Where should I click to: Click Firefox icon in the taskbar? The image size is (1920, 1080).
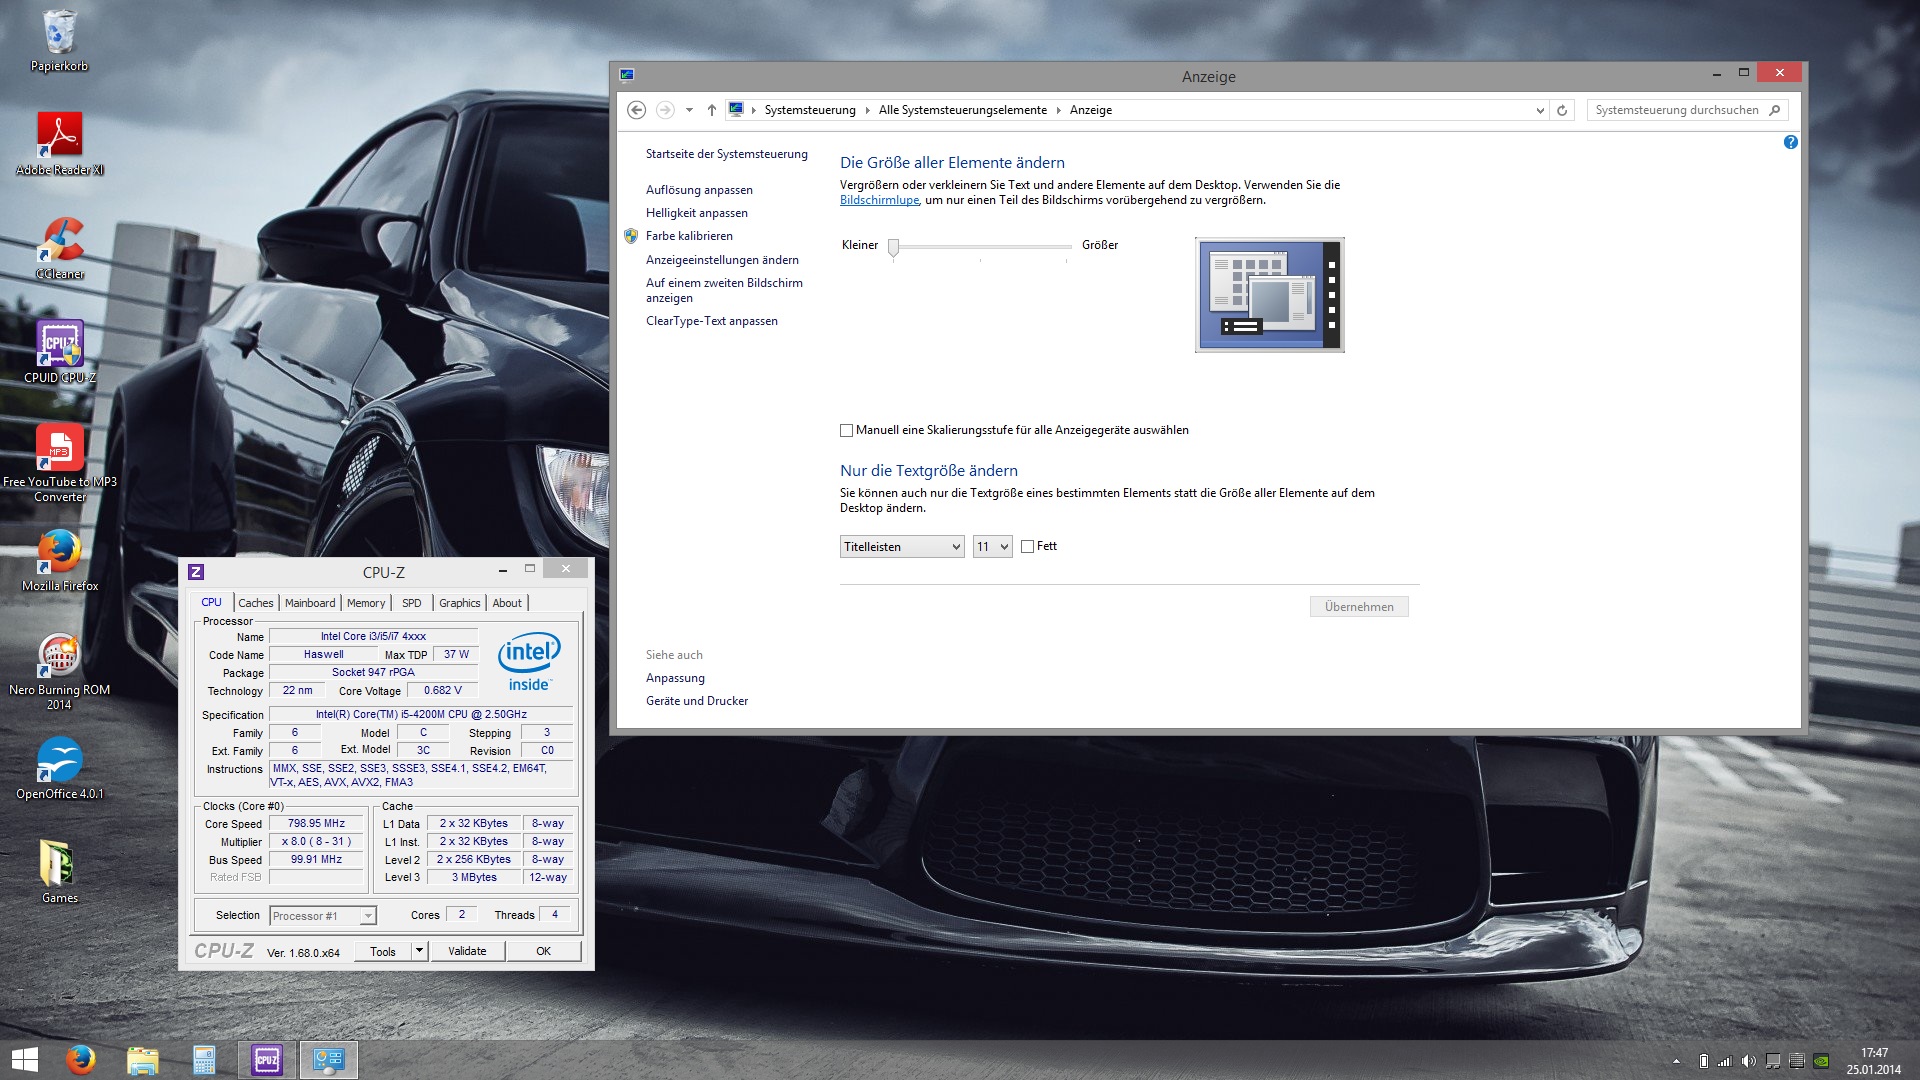pos(80,1059)
